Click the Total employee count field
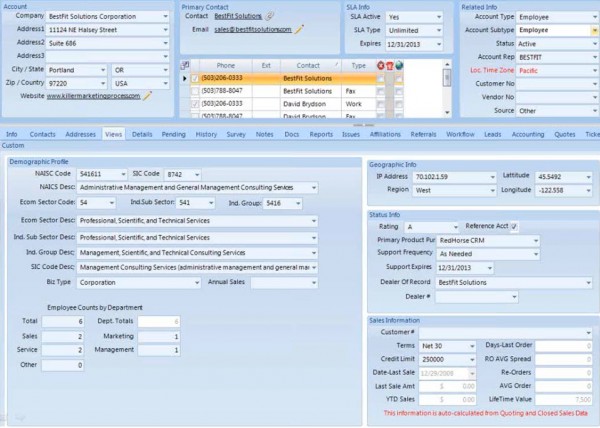Viewport: 600px width, 428px height. (63, 322)
